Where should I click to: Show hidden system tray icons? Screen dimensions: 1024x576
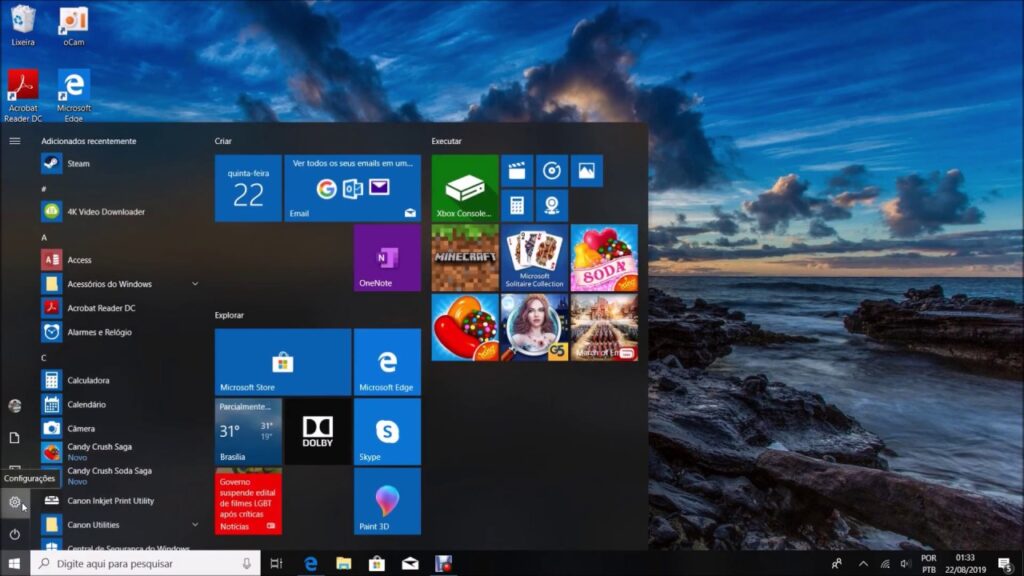click(x=863, y=564)
